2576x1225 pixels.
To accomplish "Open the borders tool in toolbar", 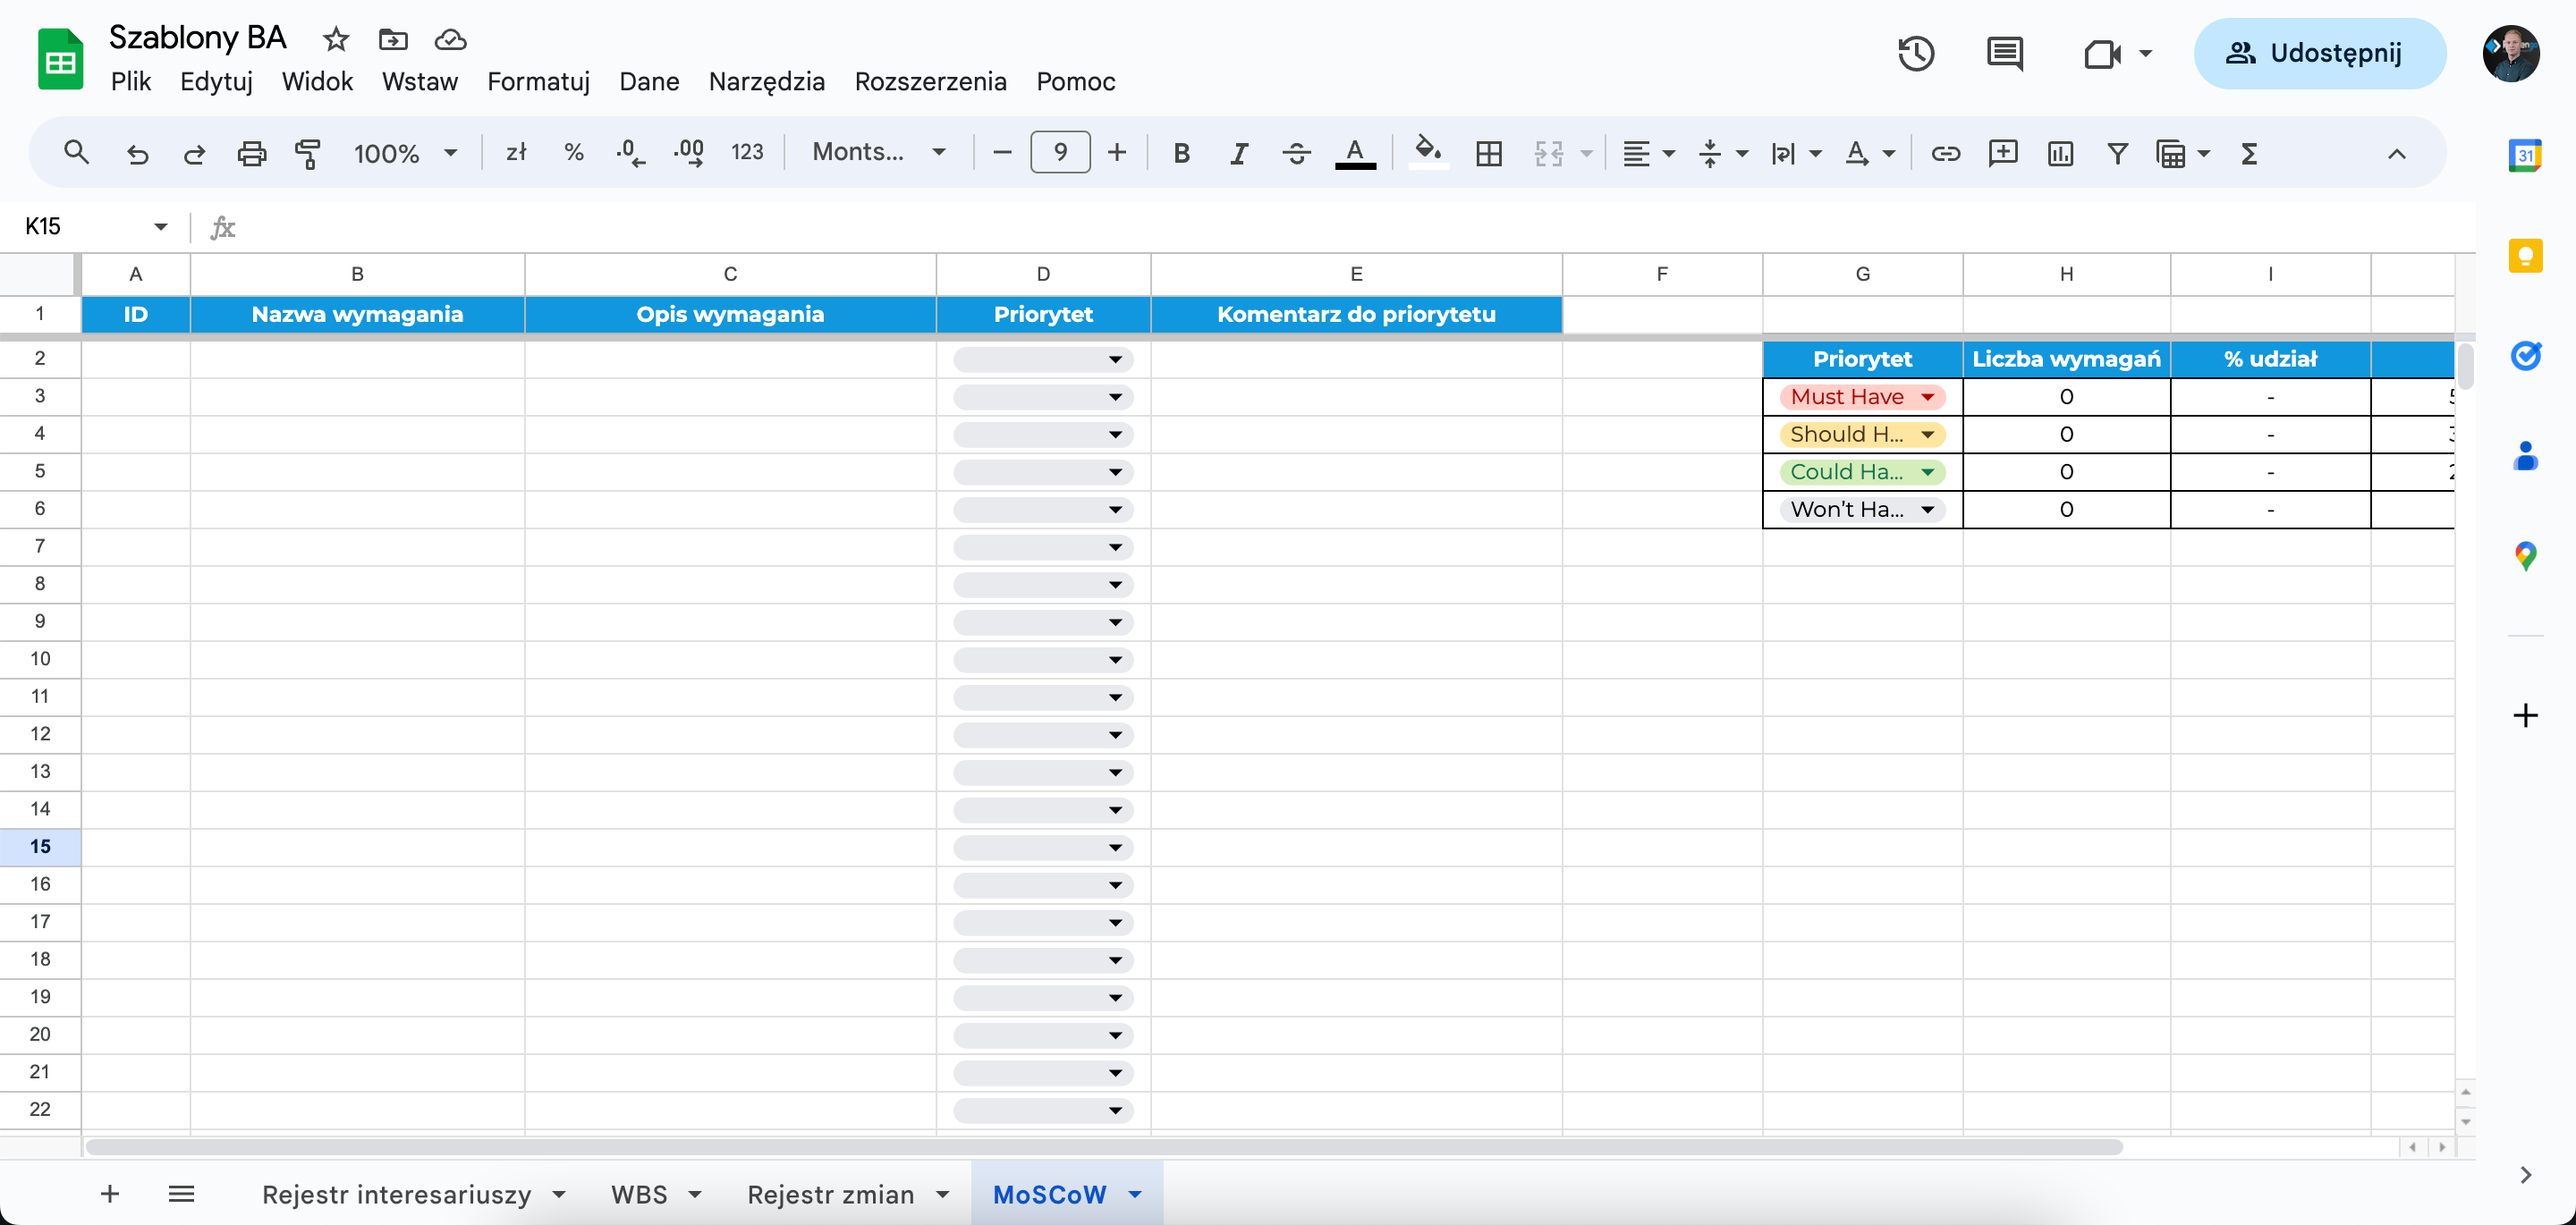I will click(1488, 153).
